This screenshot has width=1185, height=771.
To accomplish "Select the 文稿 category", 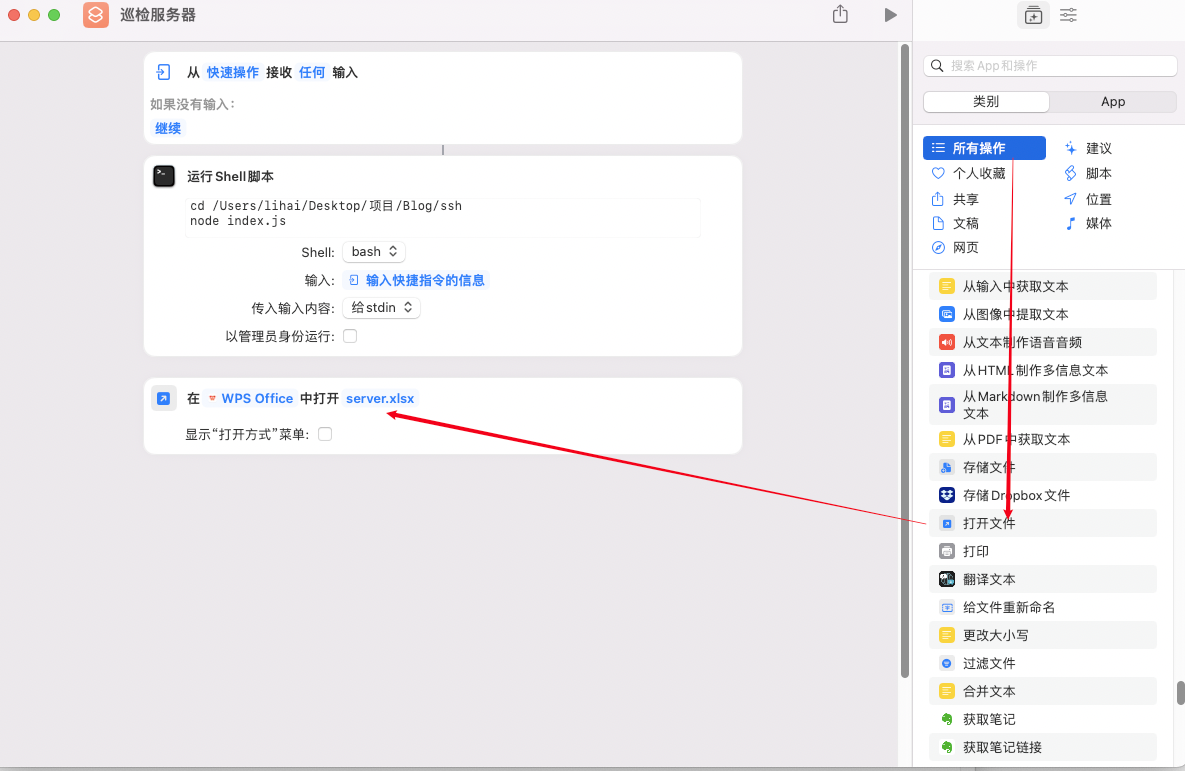I will click(x=955, y=223).
